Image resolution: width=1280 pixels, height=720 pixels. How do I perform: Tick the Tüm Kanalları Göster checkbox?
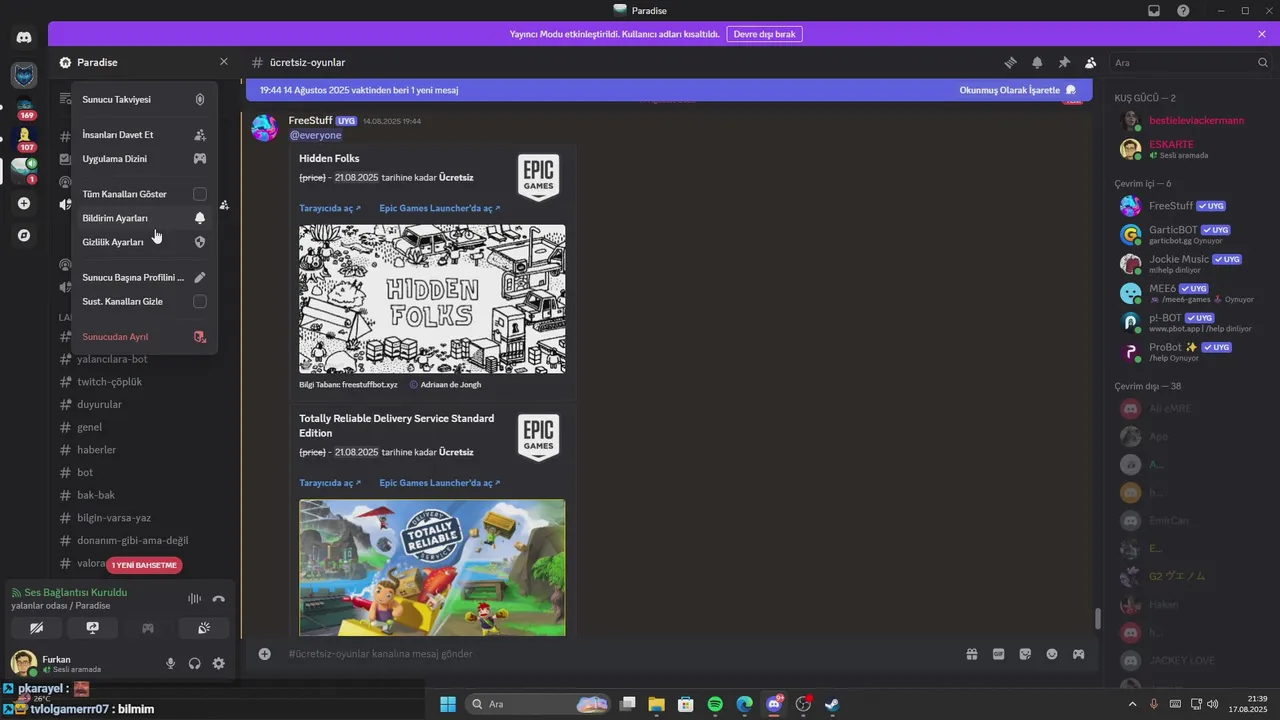pos(200,194)
